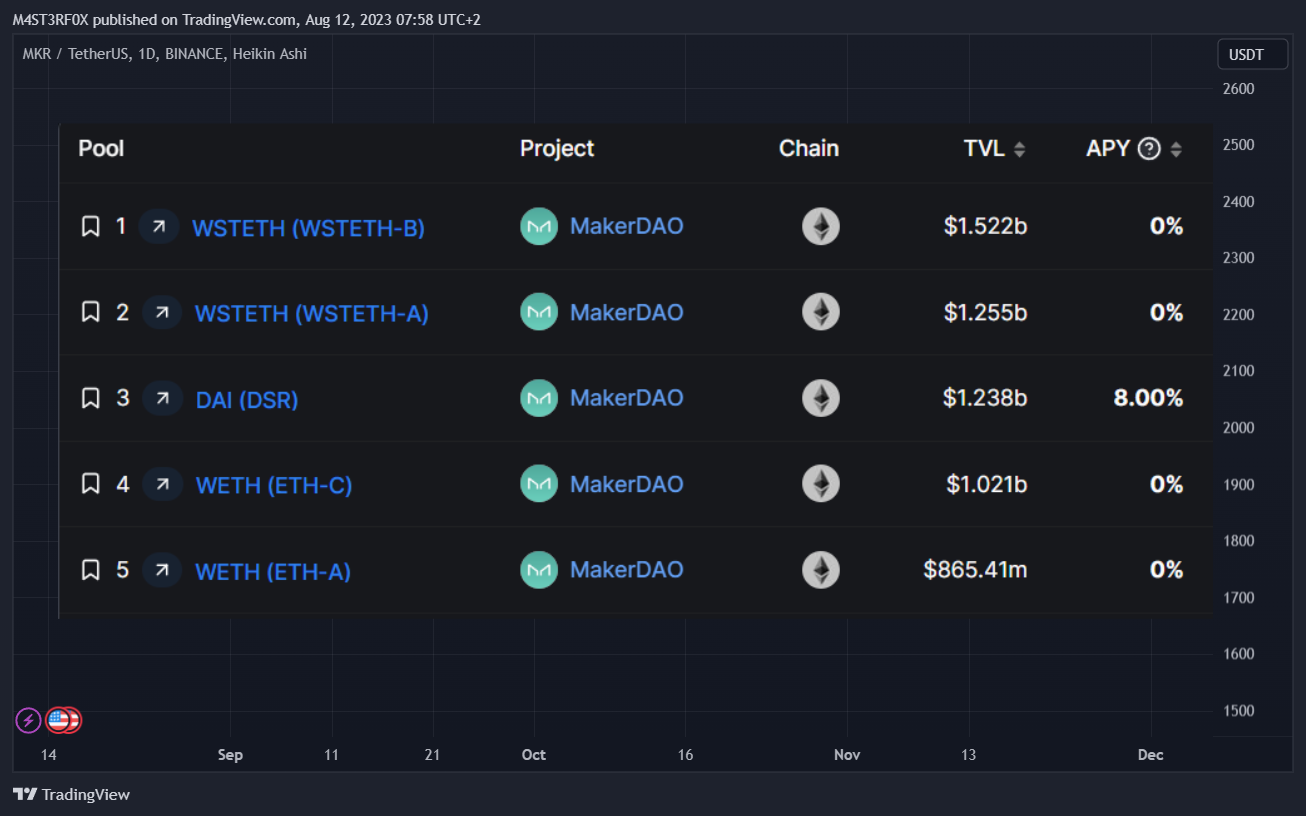Click the APY help question-mark icon
Image resolution: width=1306 pixels, height=816 pixels.
click(1150, 149)
